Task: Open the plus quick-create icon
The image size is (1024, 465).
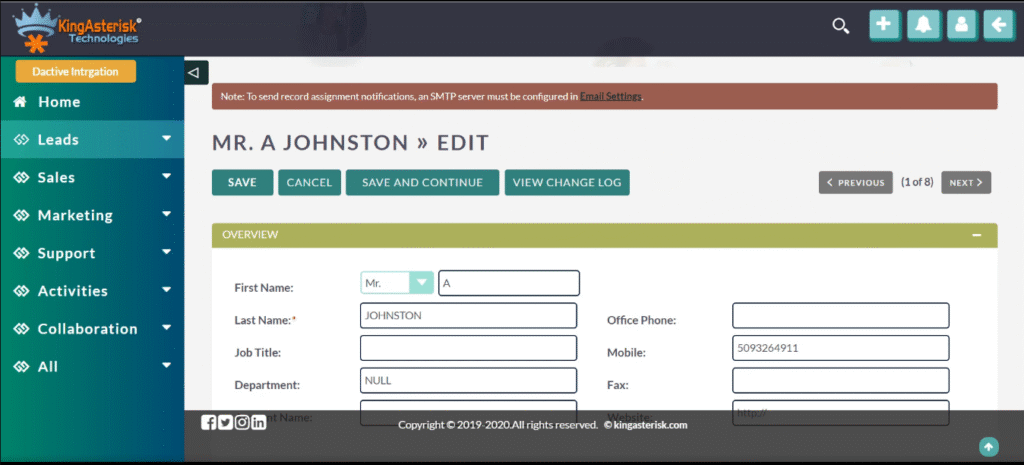Action: point(884,26)
